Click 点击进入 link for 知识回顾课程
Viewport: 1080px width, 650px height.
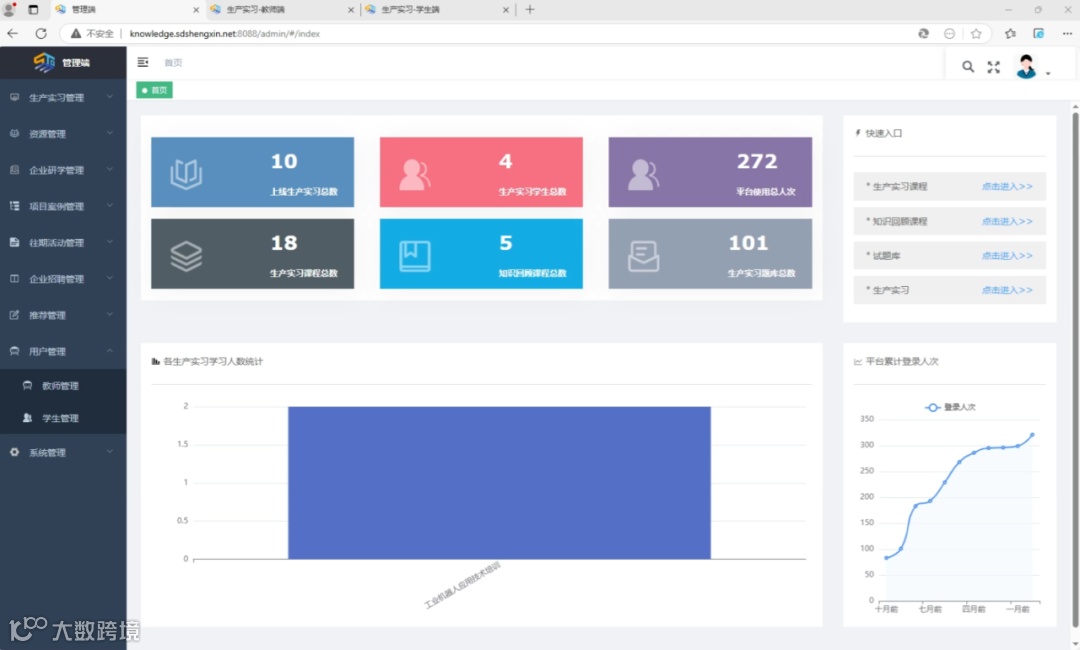click(1007, 221)
